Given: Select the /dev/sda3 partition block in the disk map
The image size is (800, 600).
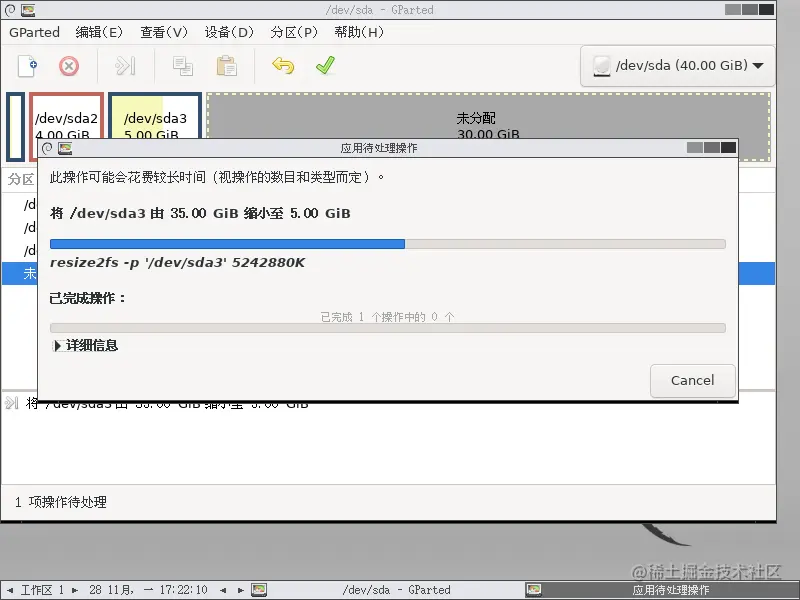Looking at the screenshot, I should pos(155,116).
